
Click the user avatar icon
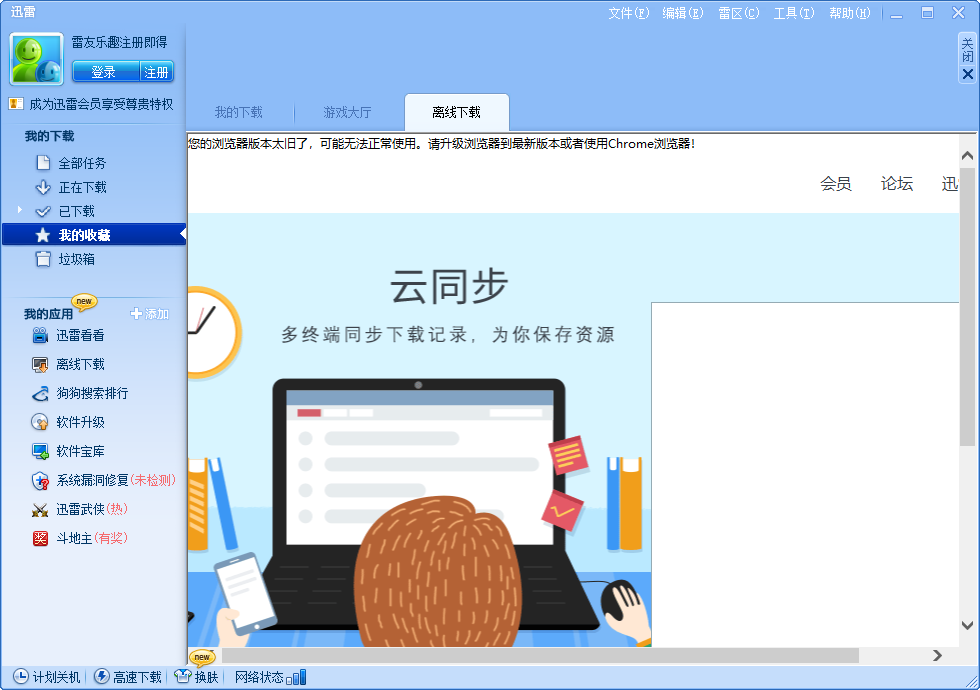tap(36, 59)
